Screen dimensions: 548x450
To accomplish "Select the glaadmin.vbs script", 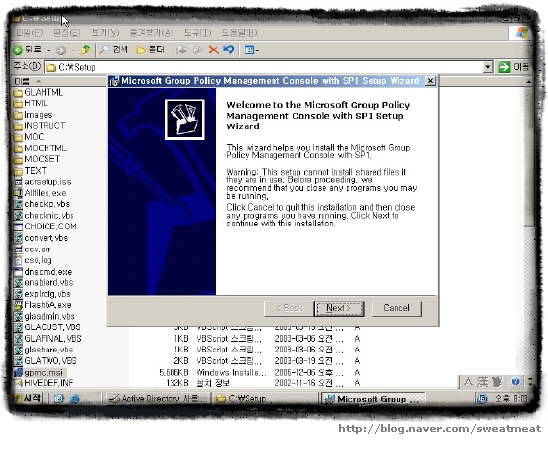I will [x=44, y=317].
